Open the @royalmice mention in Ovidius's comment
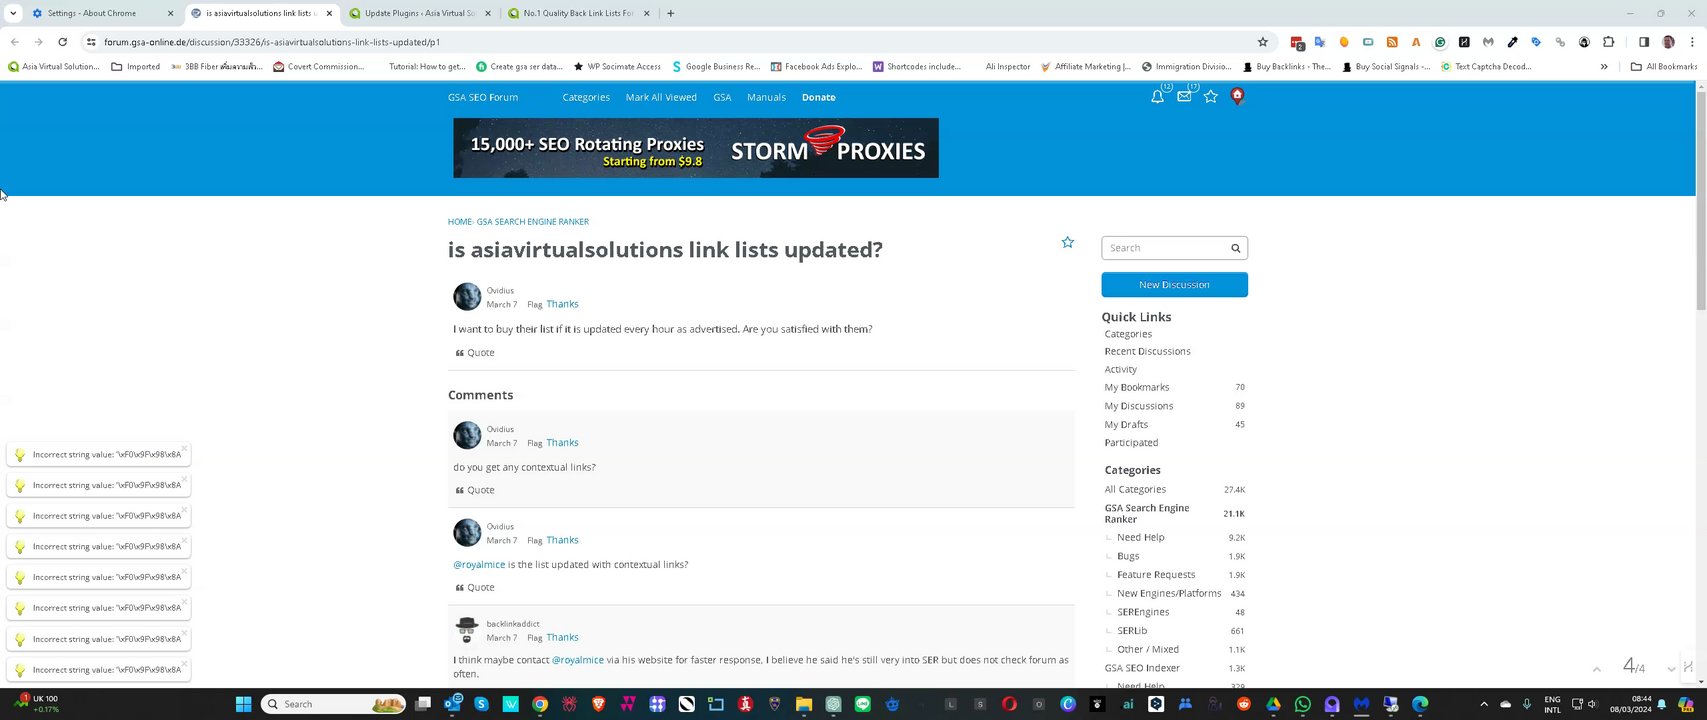 tap(479, 565)
